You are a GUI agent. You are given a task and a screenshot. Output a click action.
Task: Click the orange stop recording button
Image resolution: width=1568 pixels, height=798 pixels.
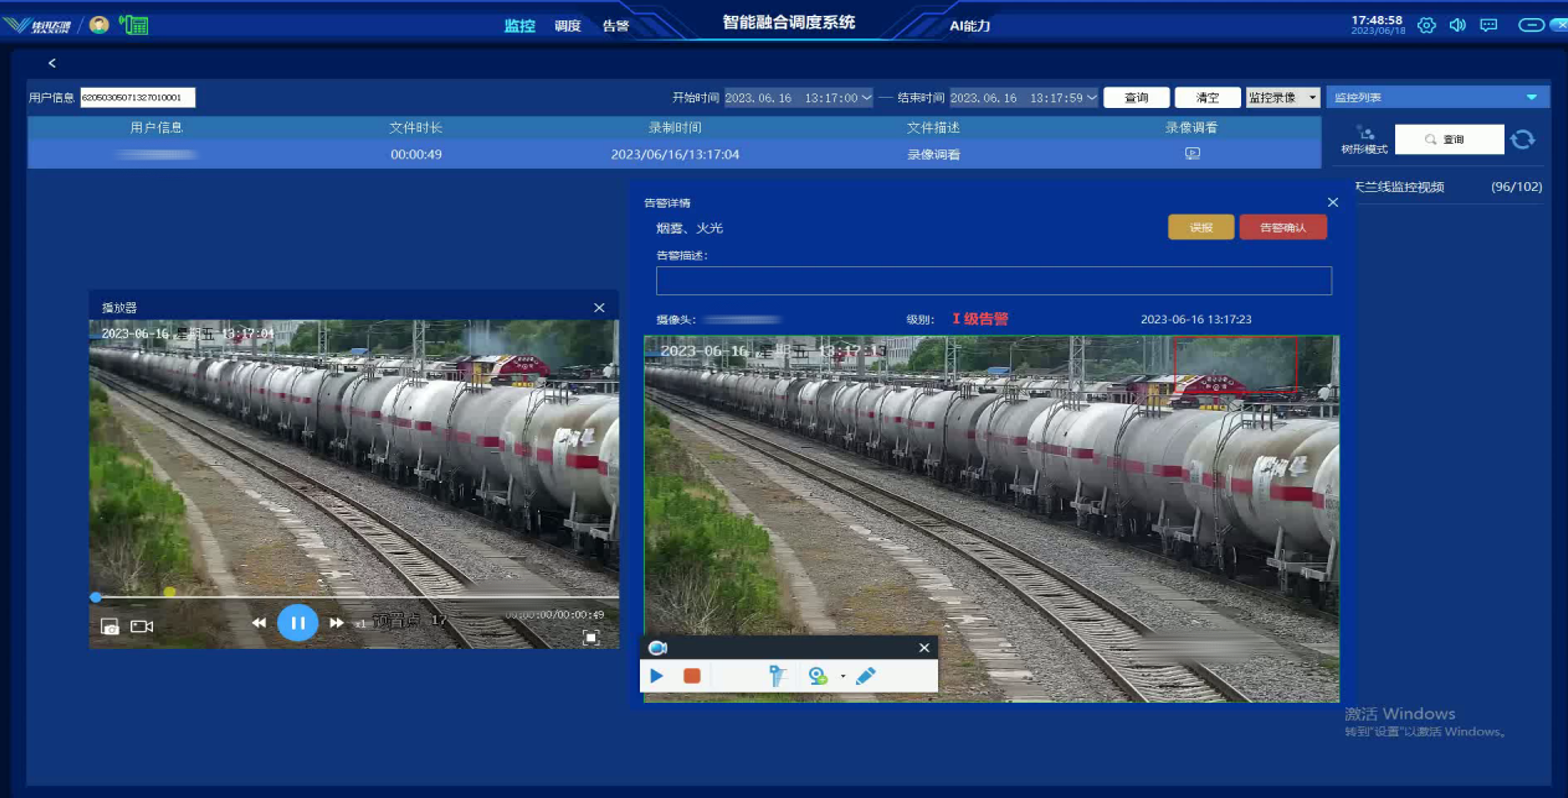click(x=691, y=676)
